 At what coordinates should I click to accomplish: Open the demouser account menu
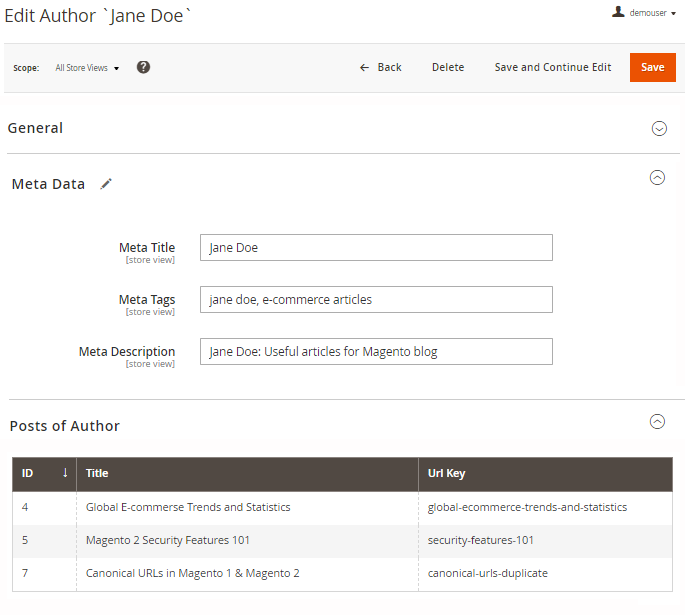pos(653,13)
